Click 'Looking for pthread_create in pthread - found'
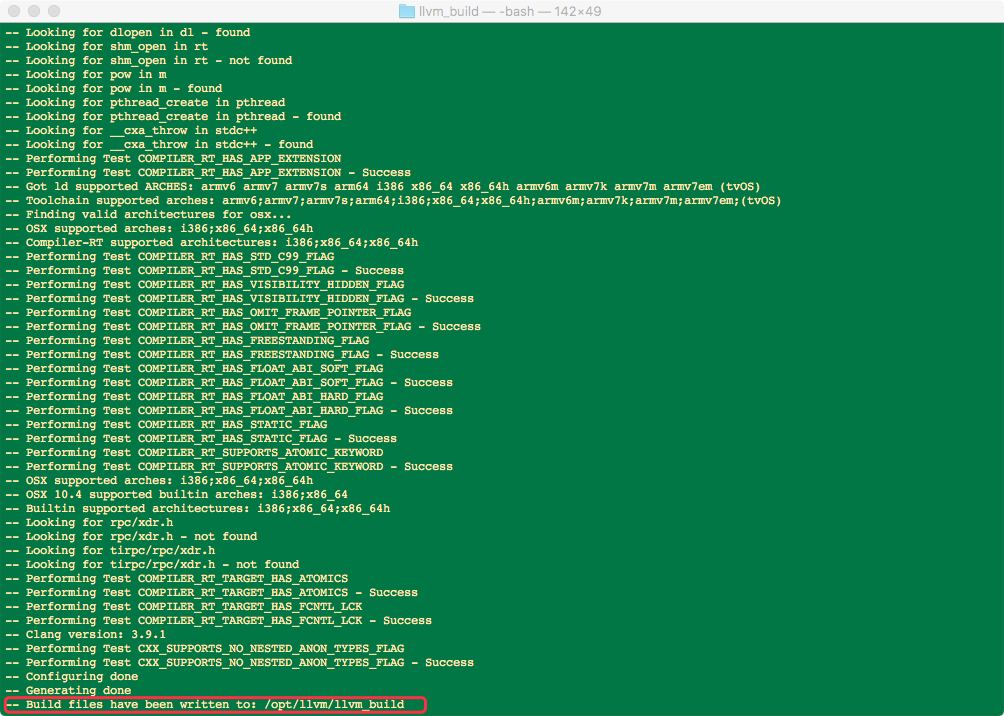Image resolution: width=1004 pixels, height=716 pixels. (174, 117)
